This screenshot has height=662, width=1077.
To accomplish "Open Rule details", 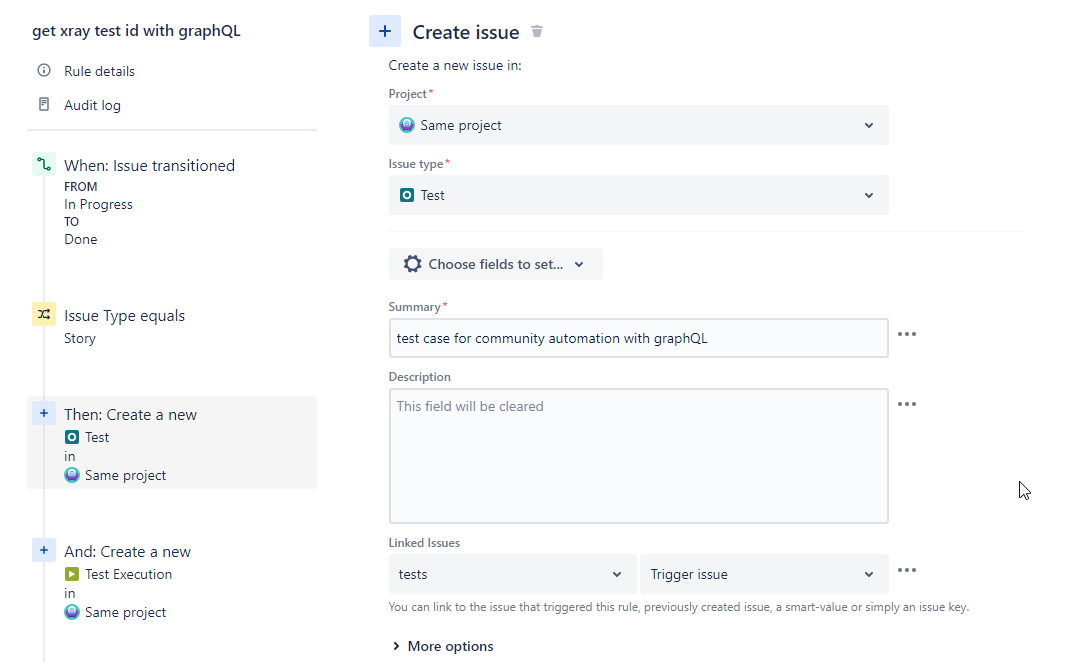I will [99, 71].
